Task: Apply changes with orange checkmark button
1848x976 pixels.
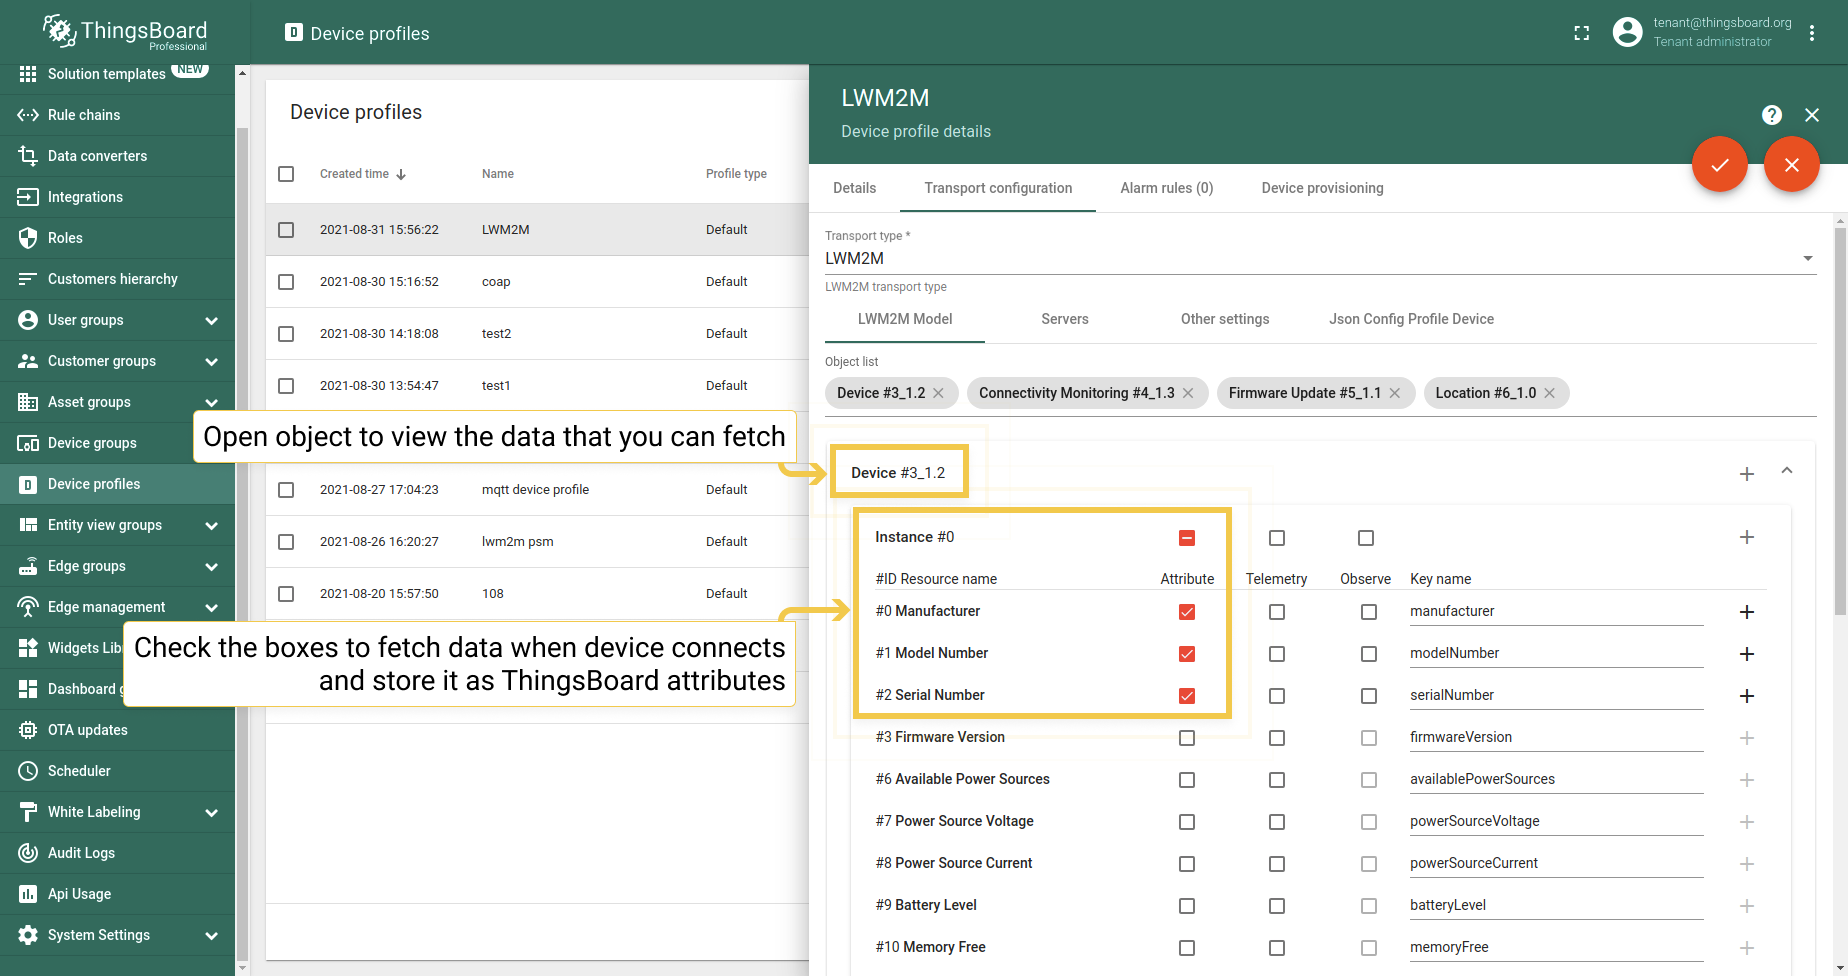Action: pos(1720,164)
